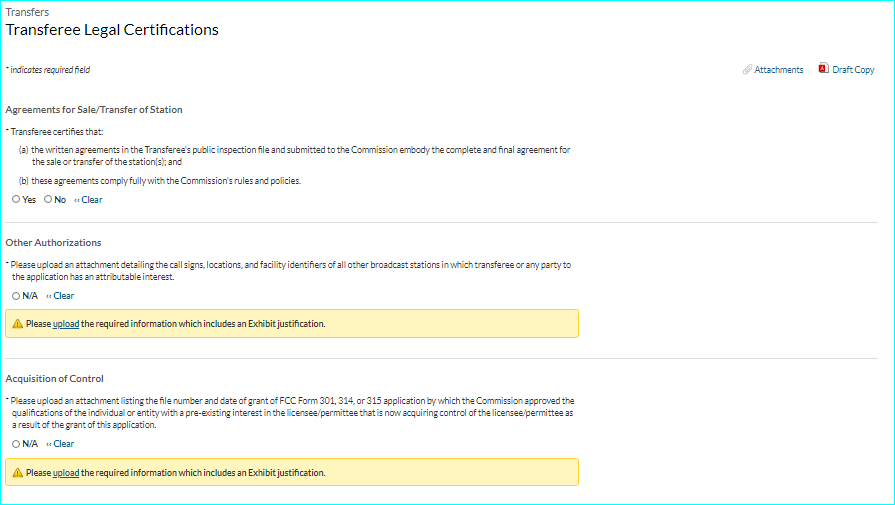Clear the Other Authorizations selection

tap(61, 296)
